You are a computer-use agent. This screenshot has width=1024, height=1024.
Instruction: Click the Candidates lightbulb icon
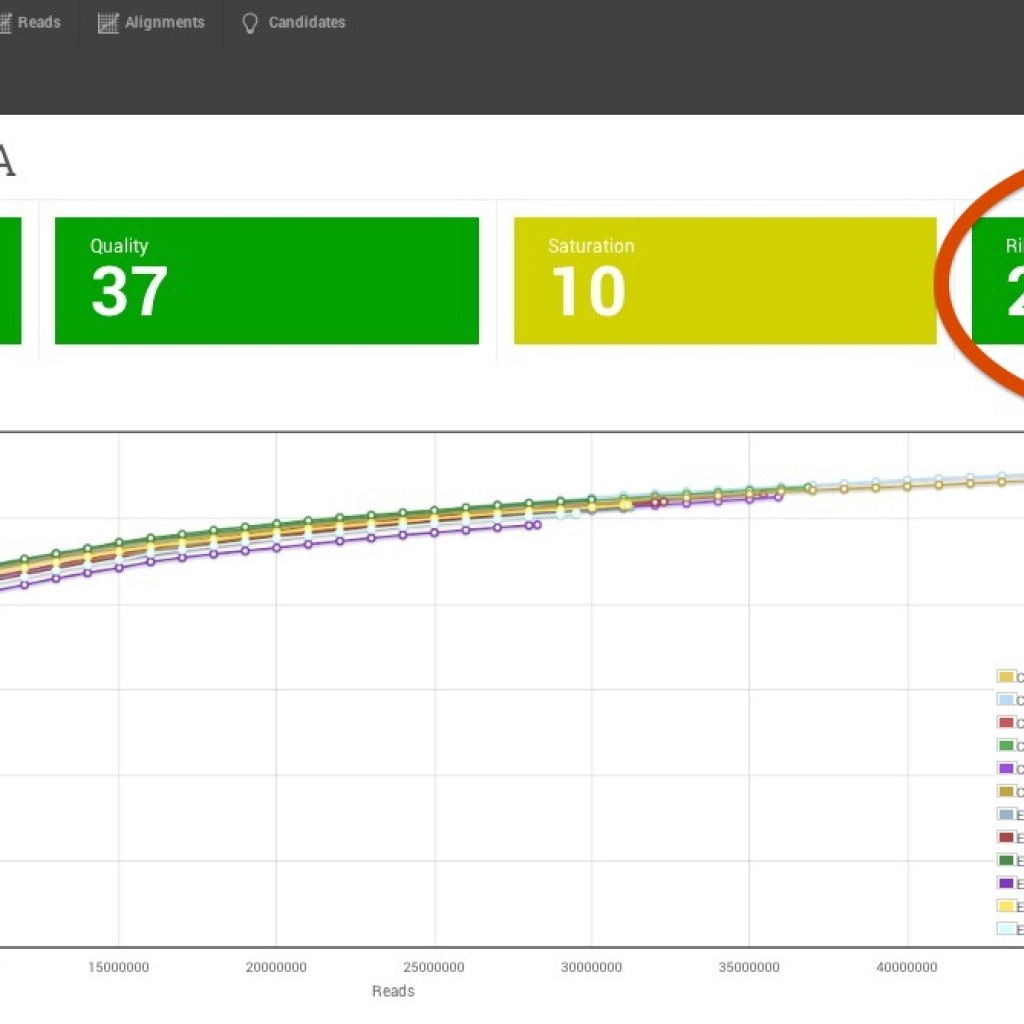pos(250,23)
